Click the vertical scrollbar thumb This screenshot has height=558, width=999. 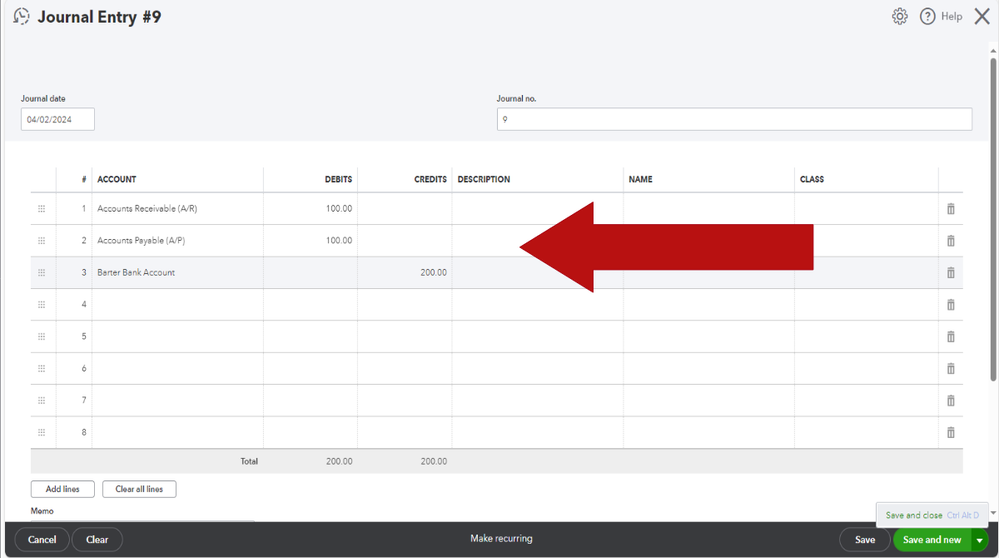(993, 220)
